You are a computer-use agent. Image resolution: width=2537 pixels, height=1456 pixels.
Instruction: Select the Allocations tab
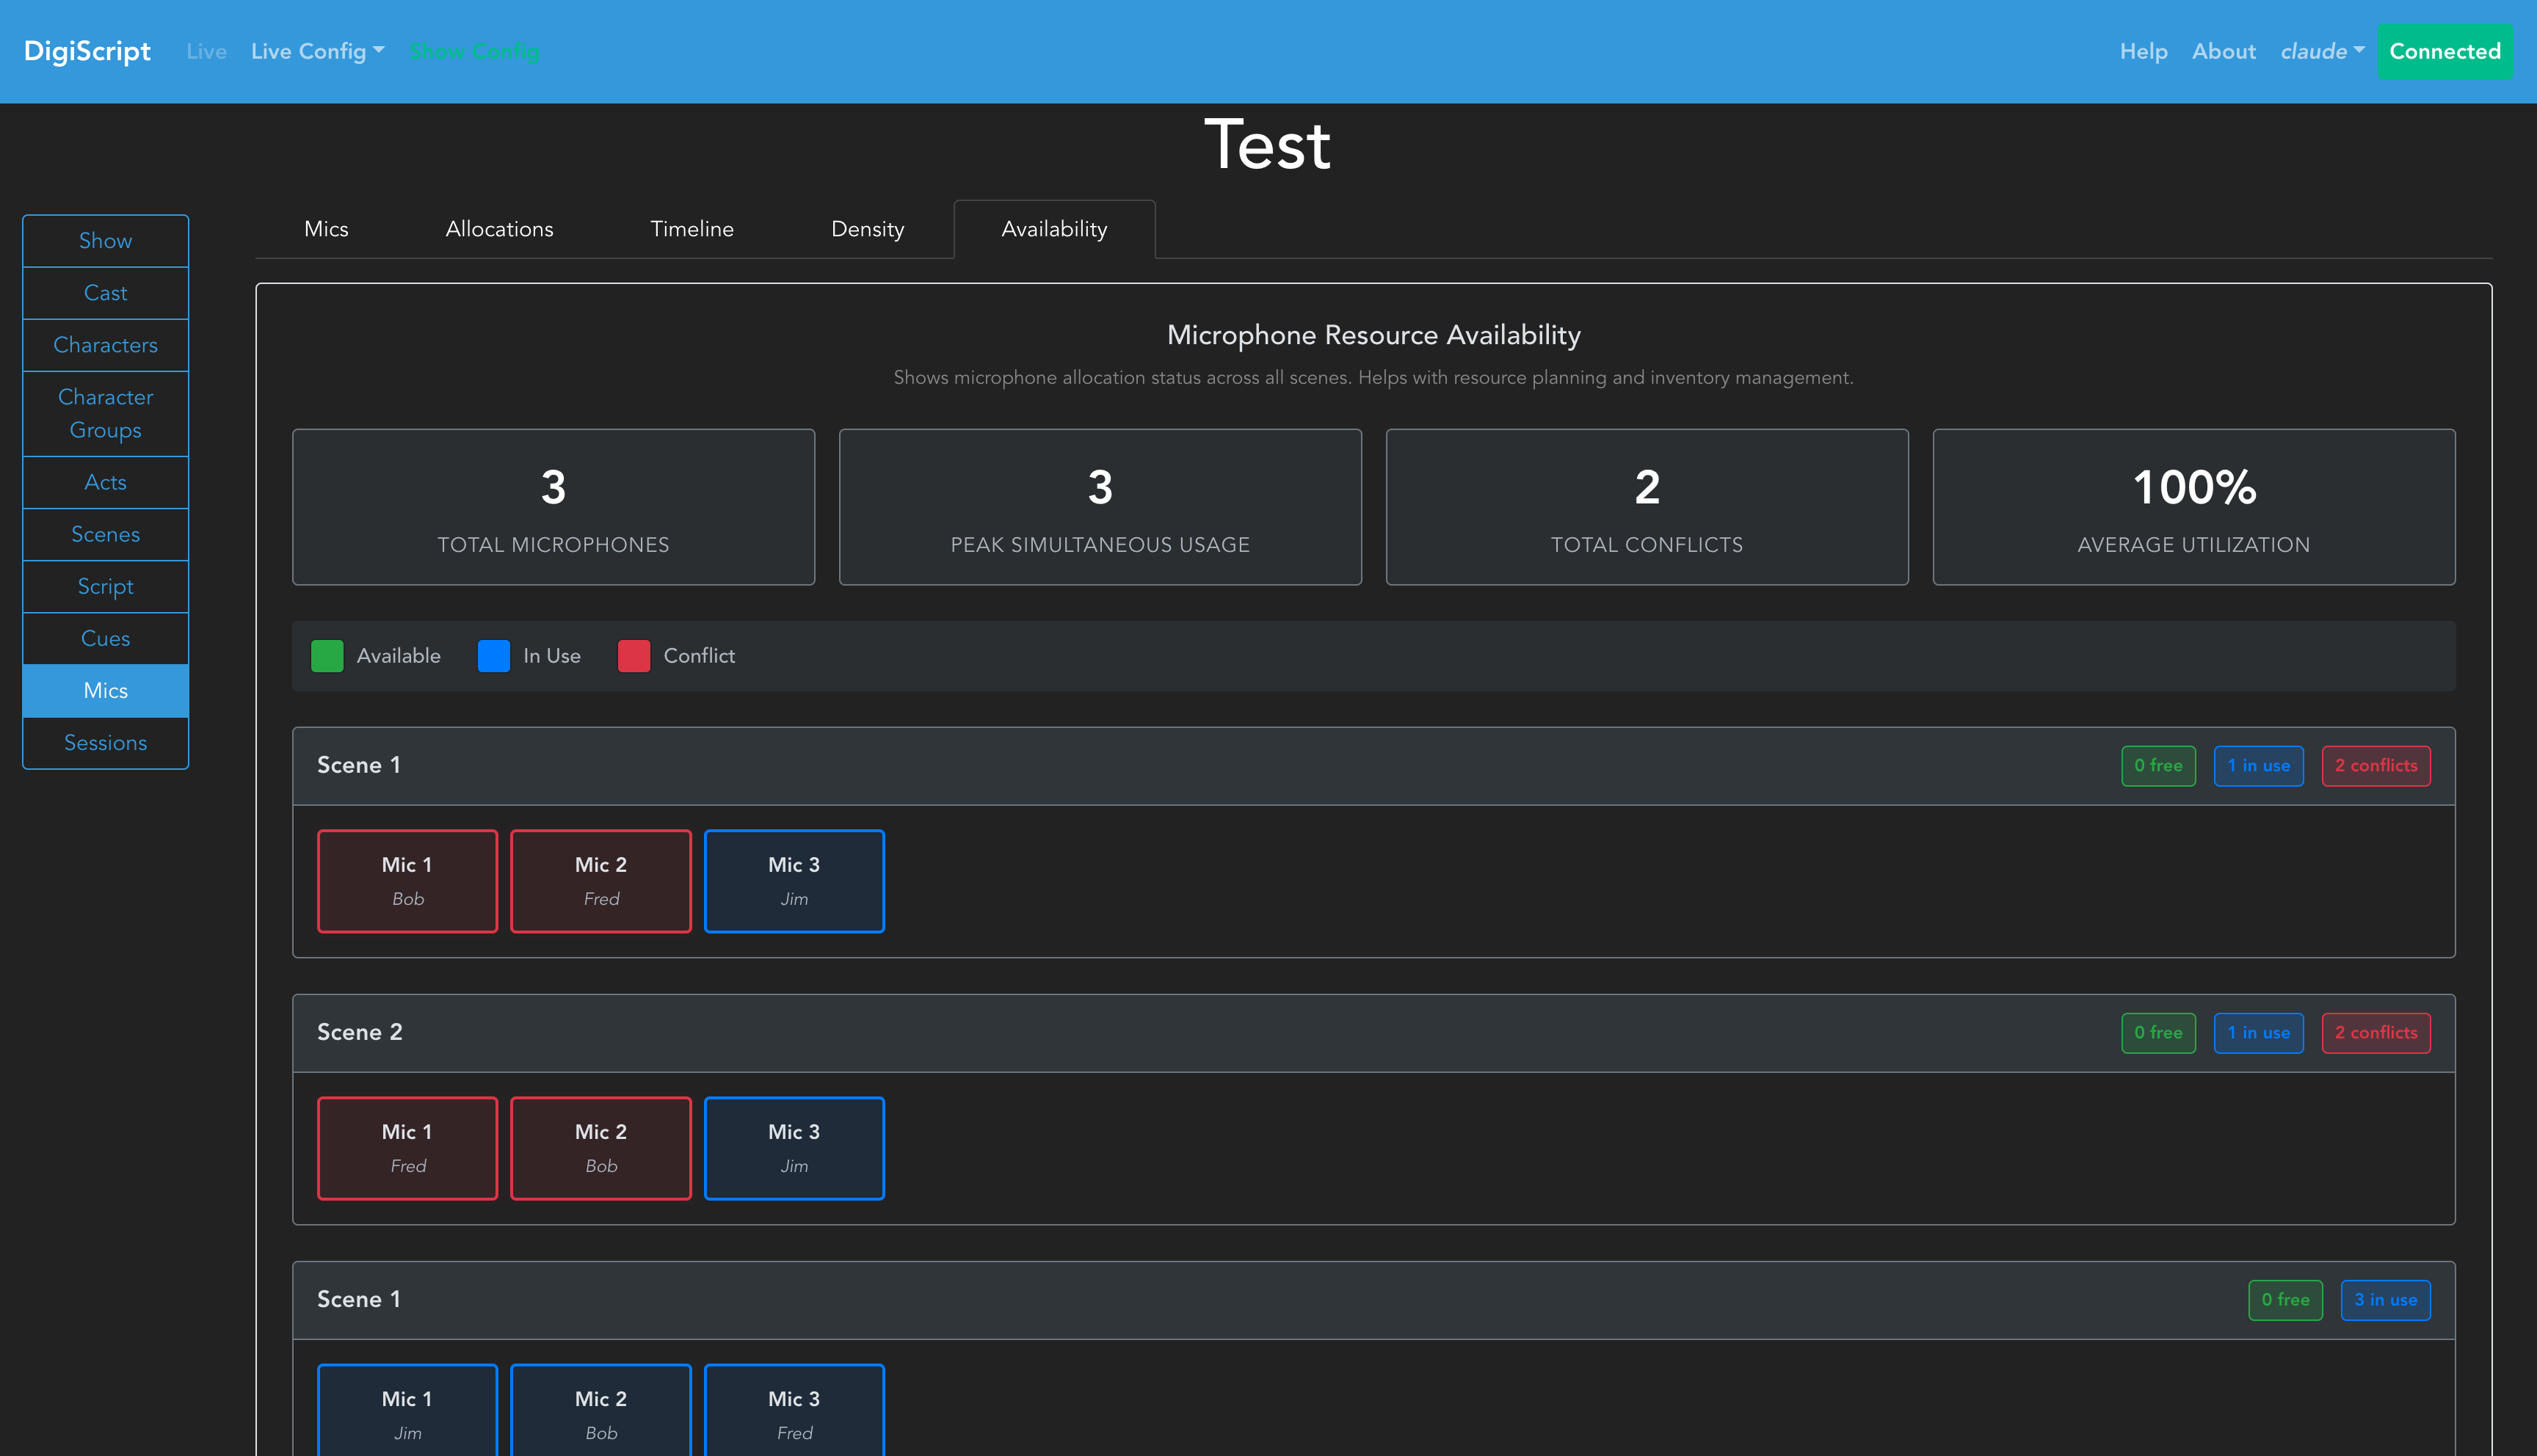(x=499, y=229)
